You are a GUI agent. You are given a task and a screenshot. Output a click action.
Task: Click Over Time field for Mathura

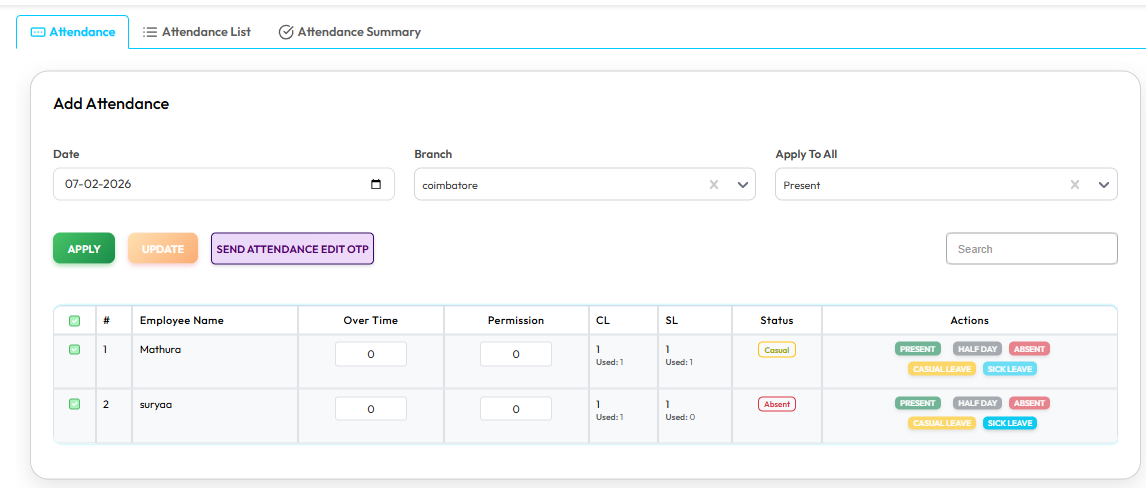[x=371, y=354]
